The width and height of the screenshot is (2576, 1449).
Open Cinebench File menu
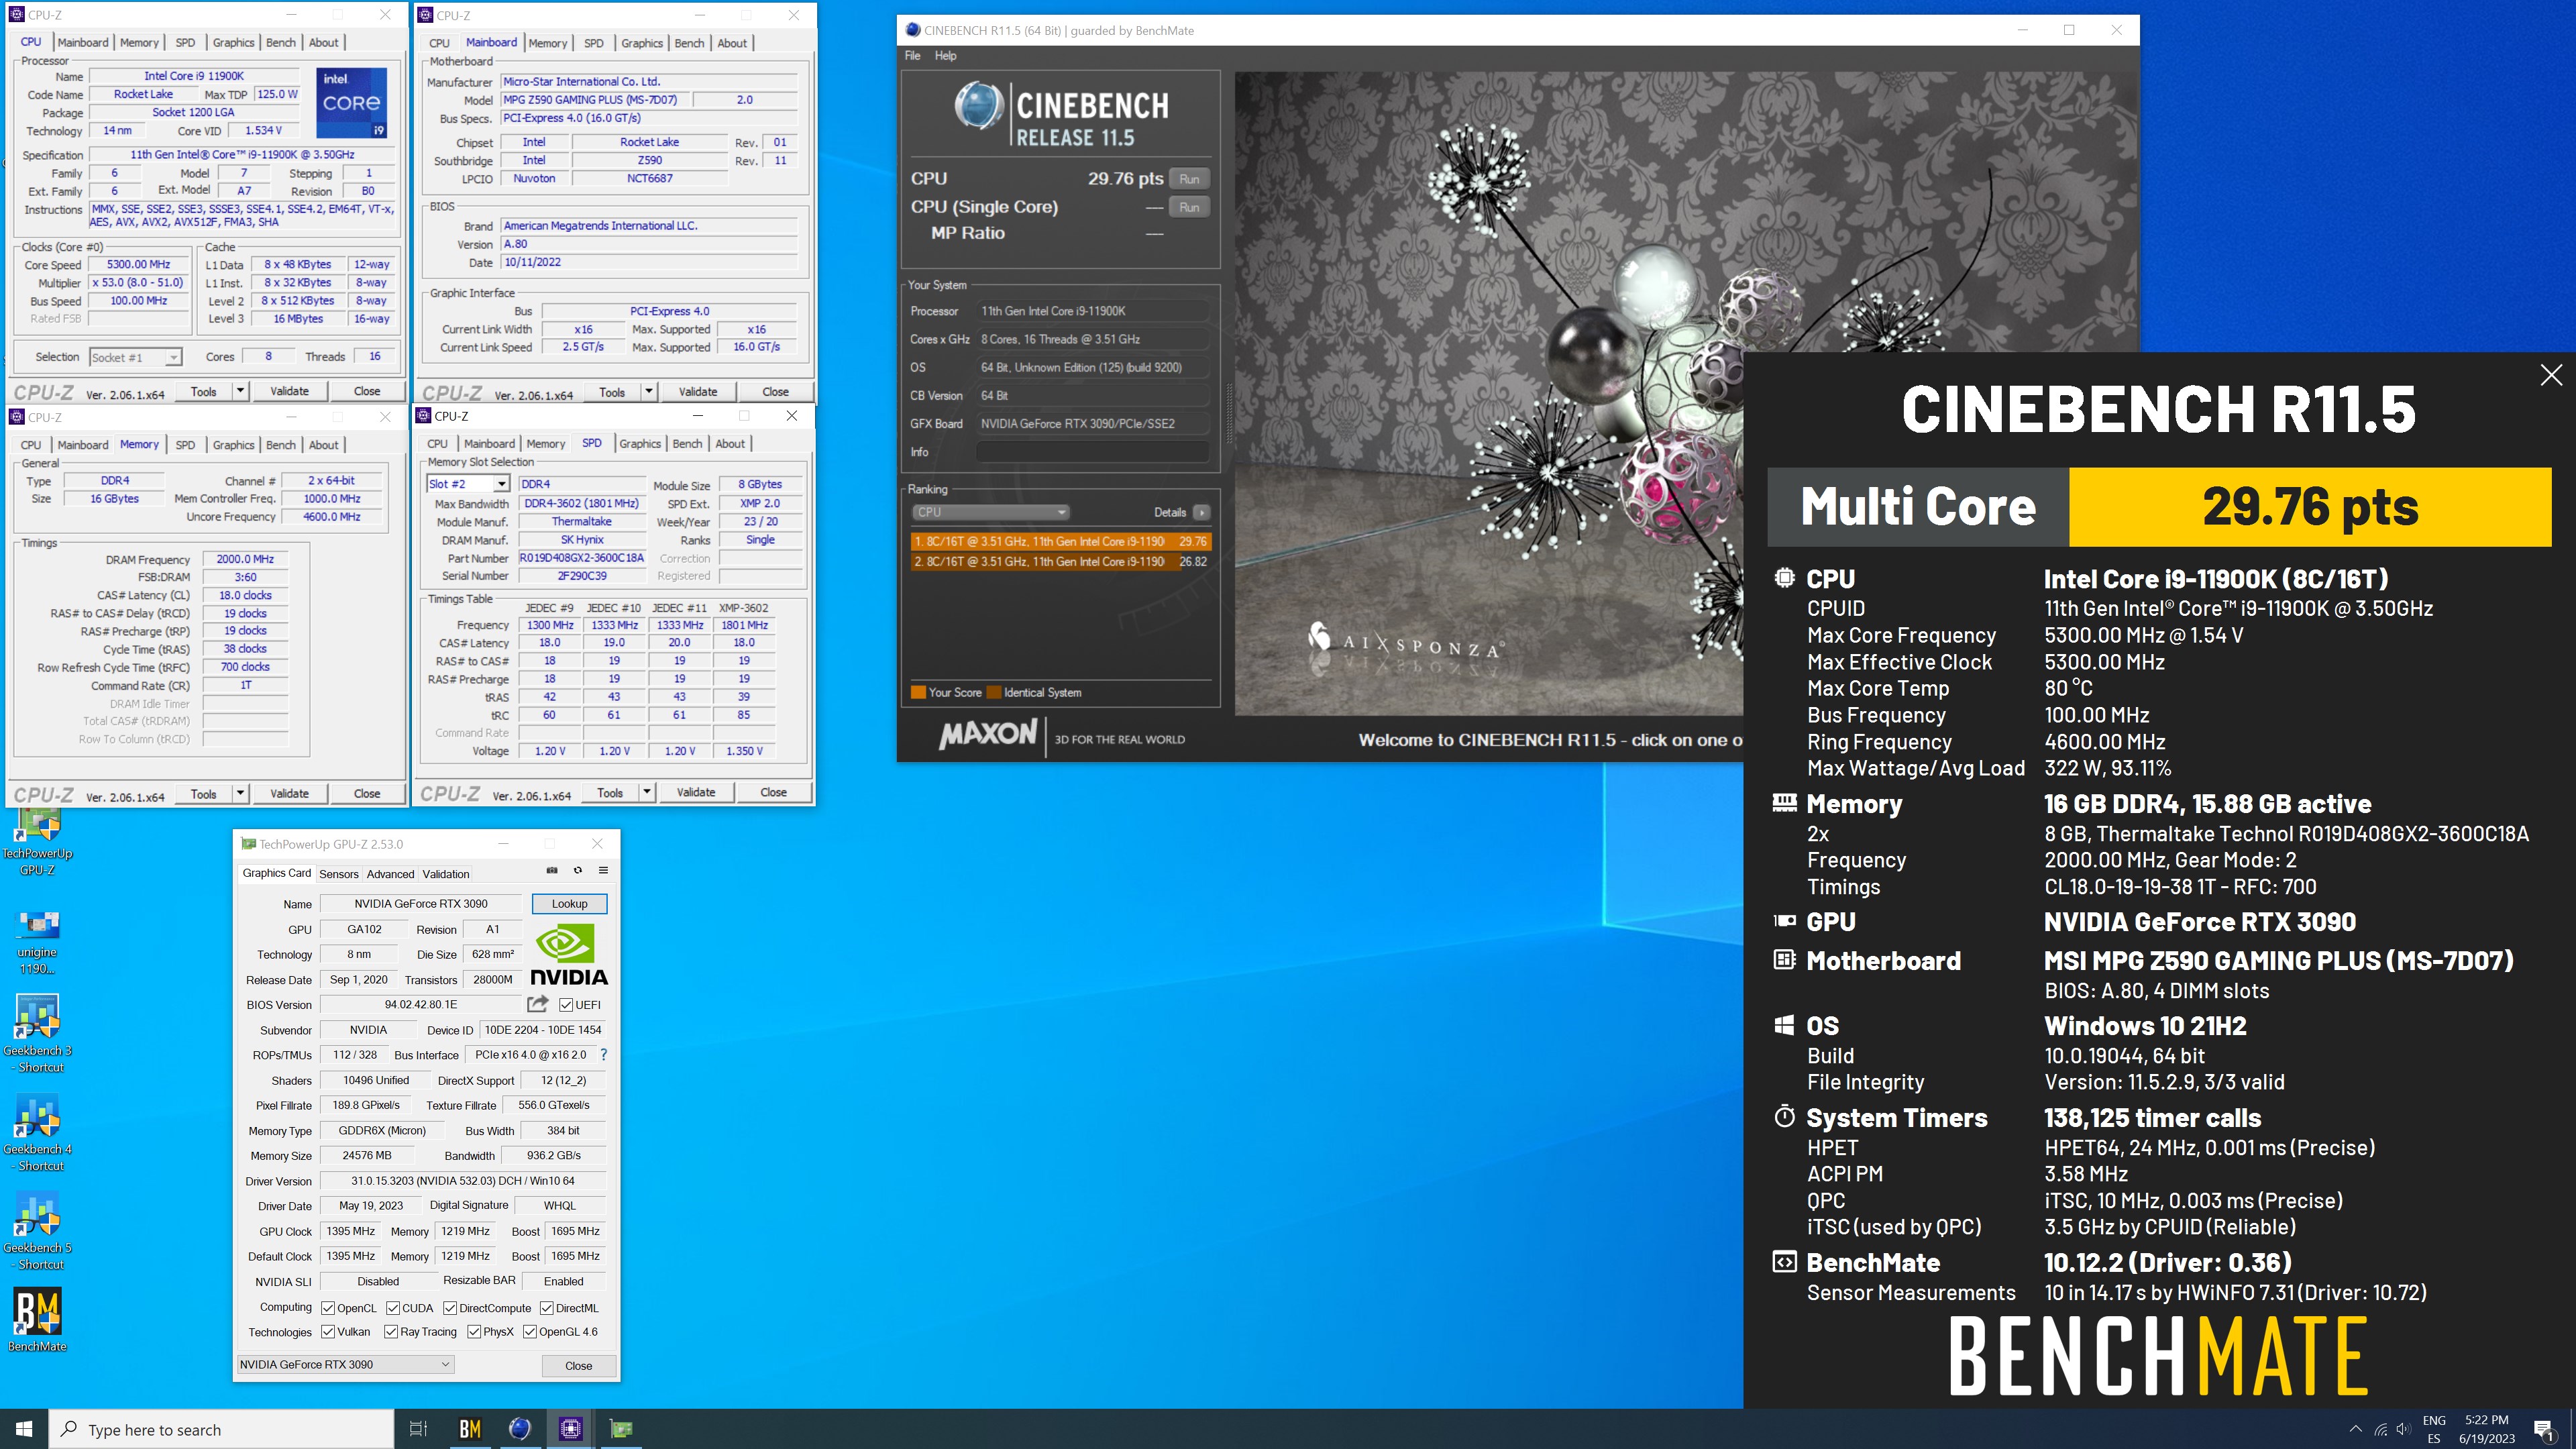pyautogui.click(x=912, y=56)
